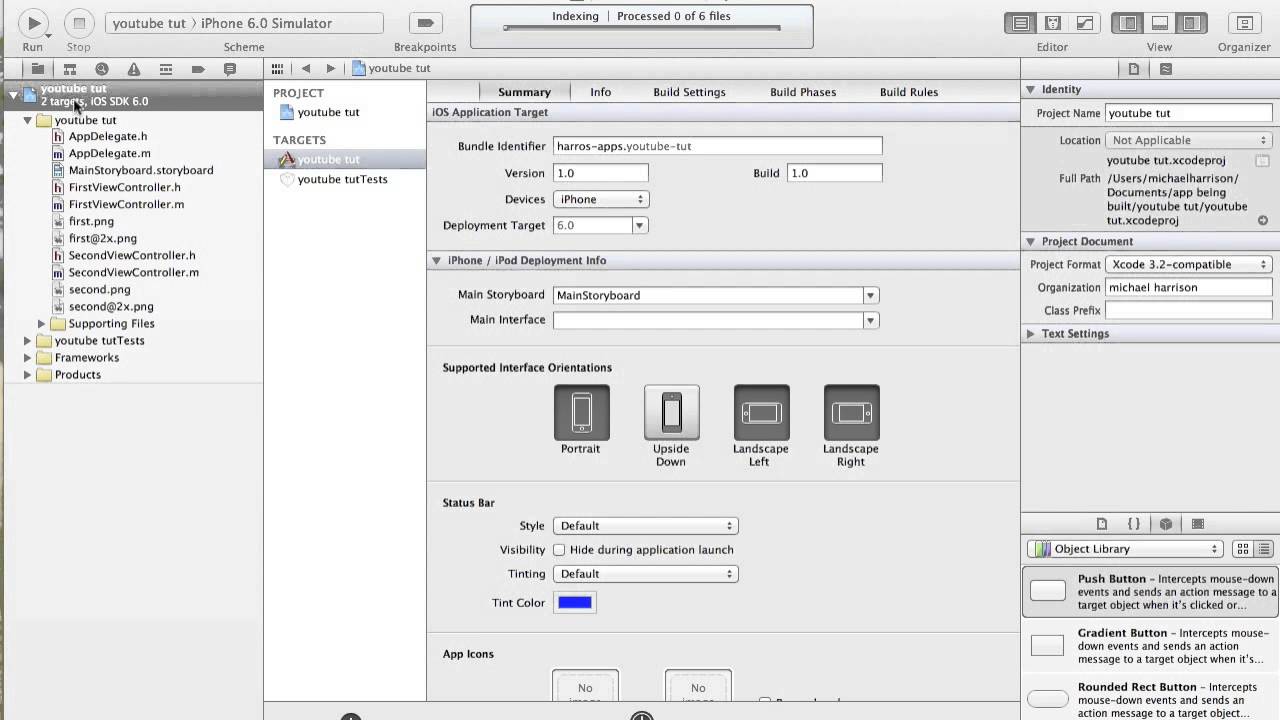
Task: Expand Supporting Files folder
Action: (41, 324)
